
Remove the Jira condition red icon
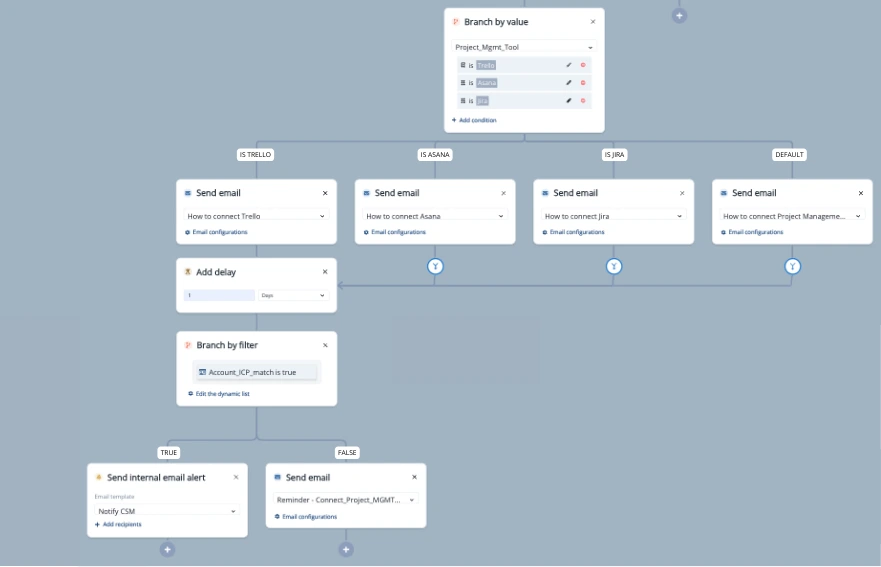pyautogui.click(x=583, y=101)
